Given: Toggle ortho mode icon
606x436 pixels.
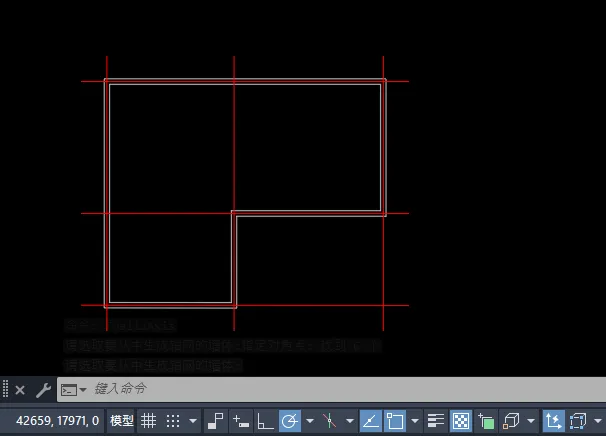Looking at the screenshot, I should (x=265, y=421).
